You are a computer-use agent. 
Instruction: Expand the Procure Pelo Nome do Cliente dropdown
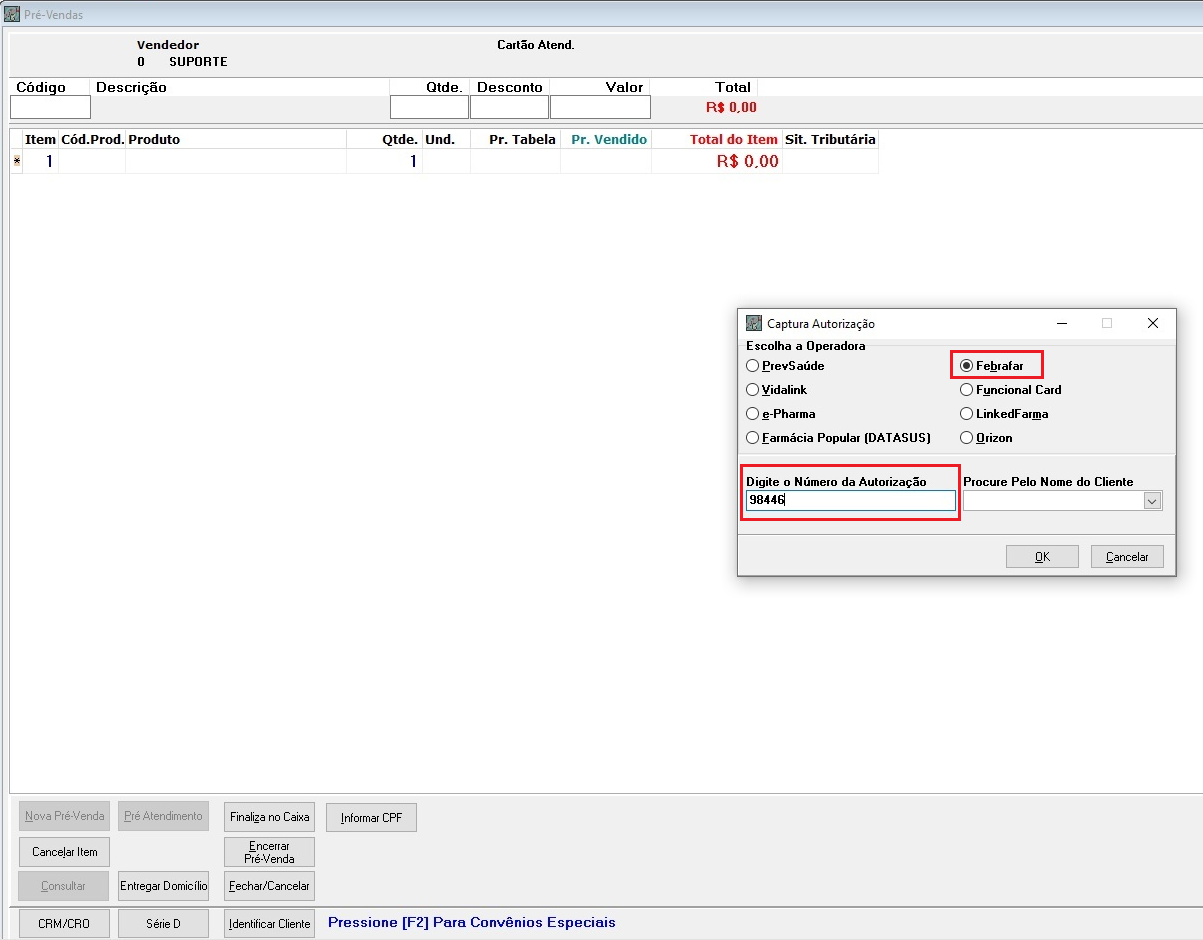tap(1152, 501)
